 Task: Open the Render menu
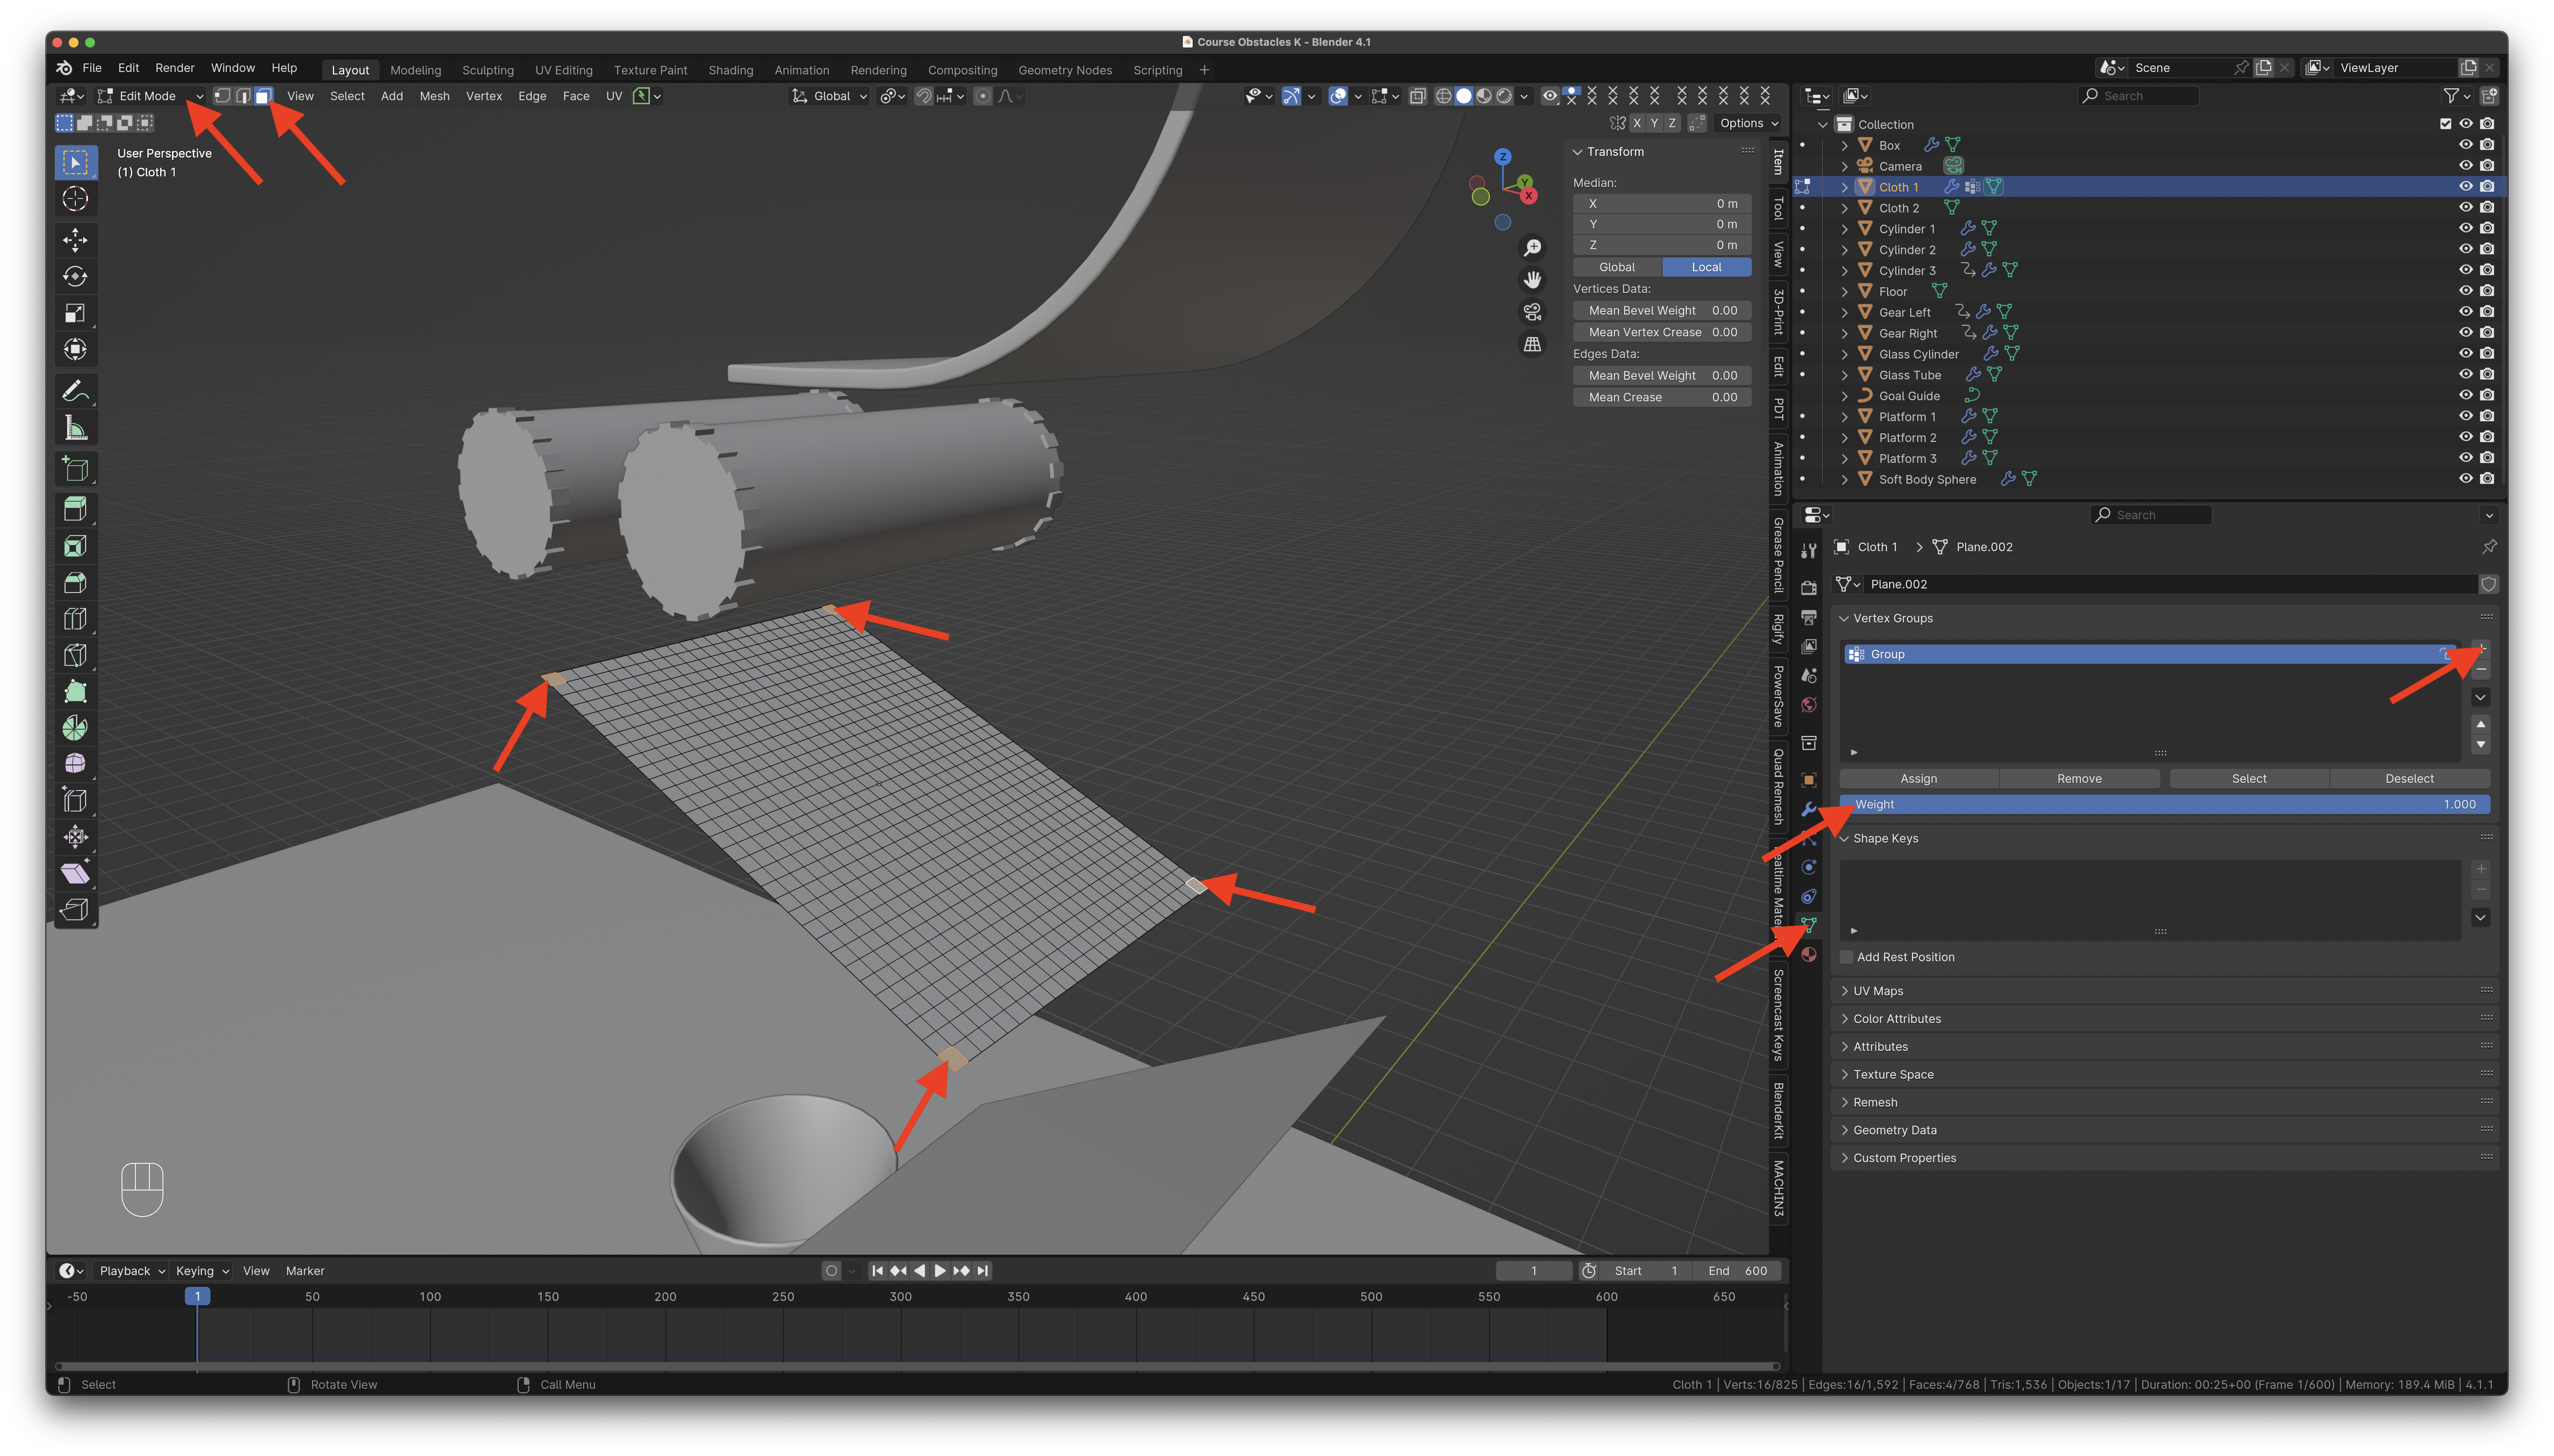pyautogui.click(x=175, y=68)
